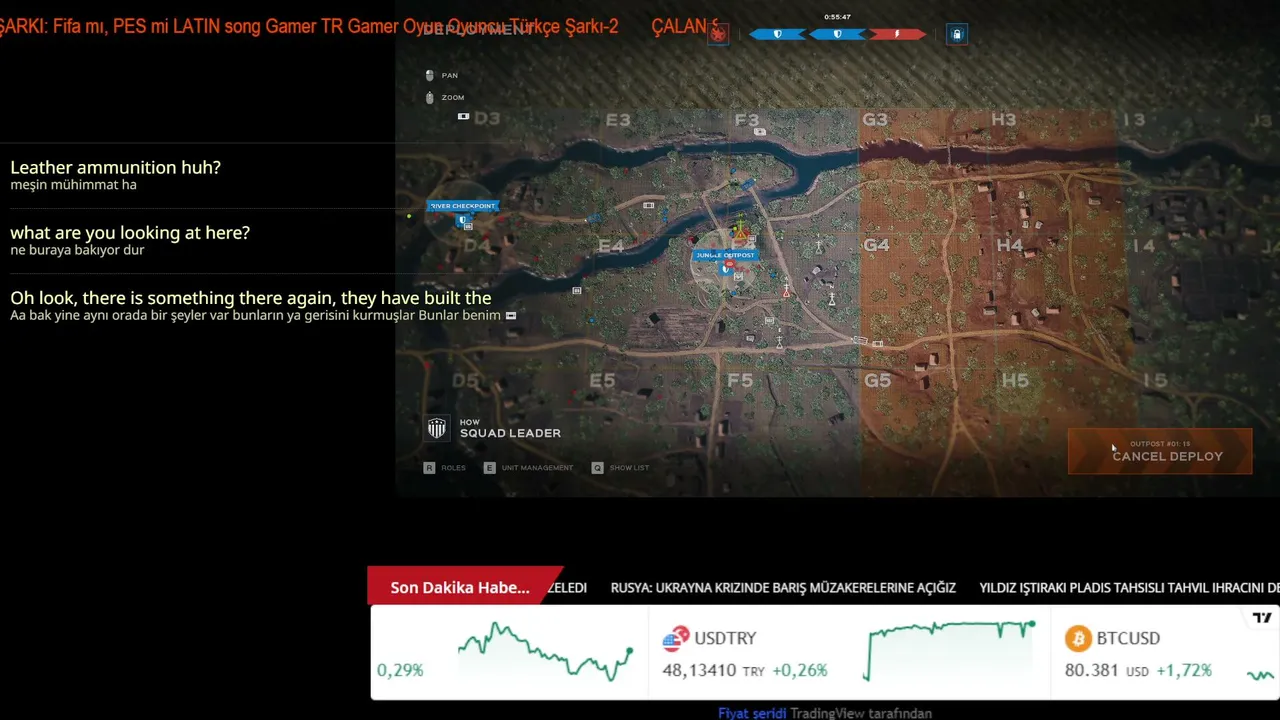The image size is (1280, 720).
Task: Click the Squad Leader shield badge icon
Action: pyautogui.click(x=437, y=429)
